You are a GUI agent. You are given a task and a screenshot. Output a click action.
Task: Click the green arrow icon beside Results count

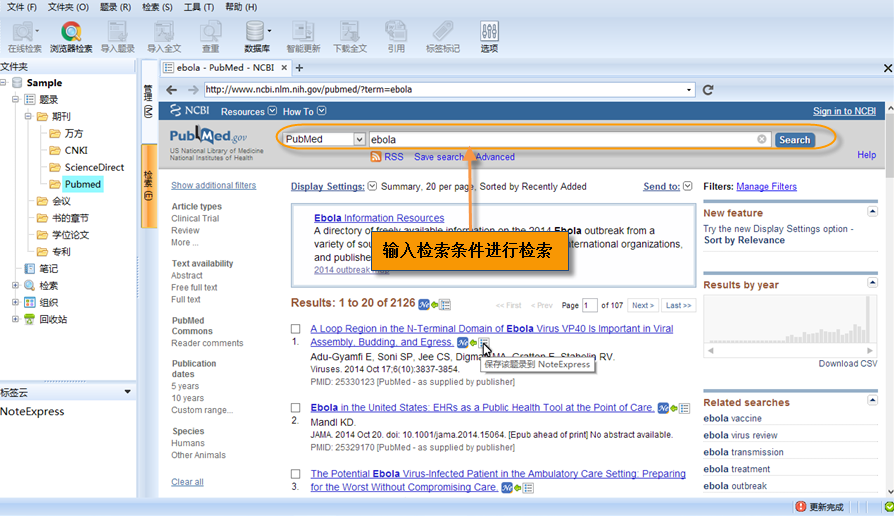click(x=434, y=305)
